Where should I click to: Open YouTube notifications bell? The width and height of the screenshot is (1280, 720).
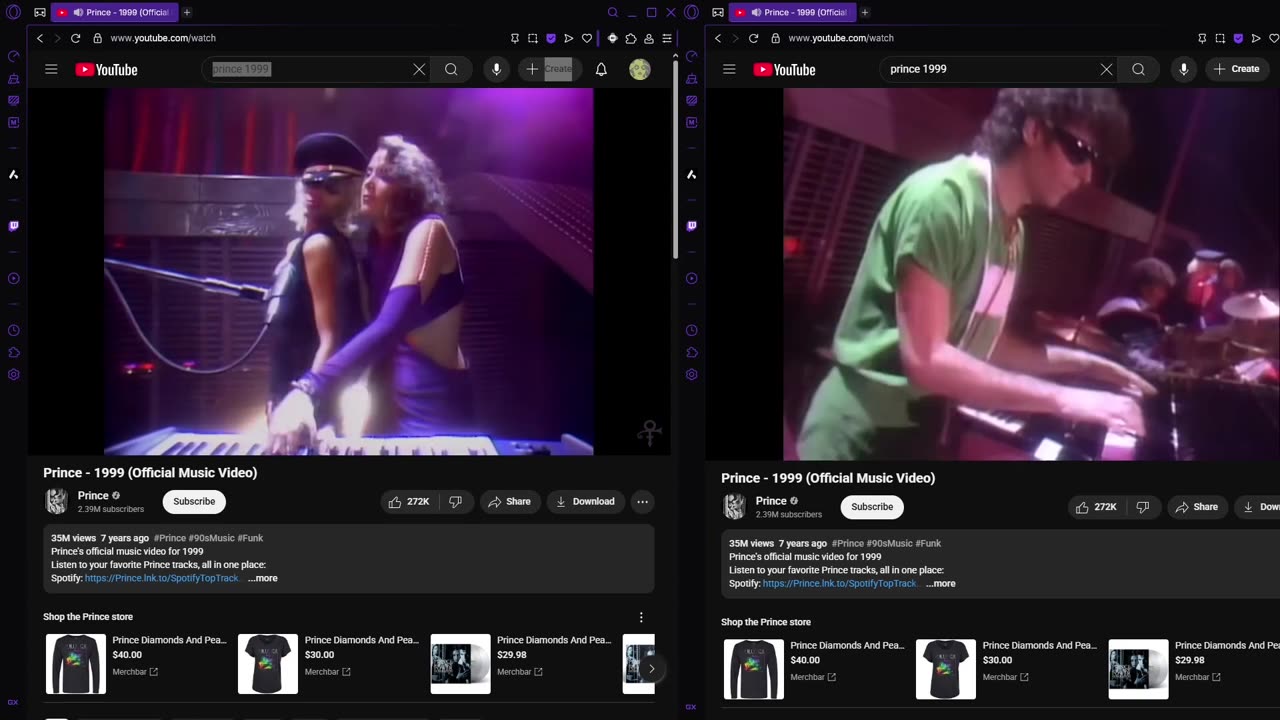(x=601, y=69)
